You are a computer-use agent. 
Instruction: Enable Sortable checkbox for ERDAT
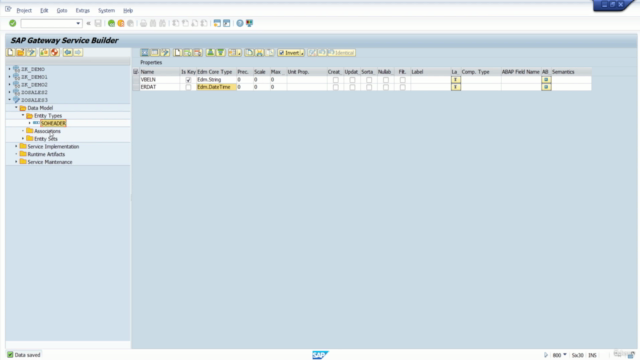point(369,87)
